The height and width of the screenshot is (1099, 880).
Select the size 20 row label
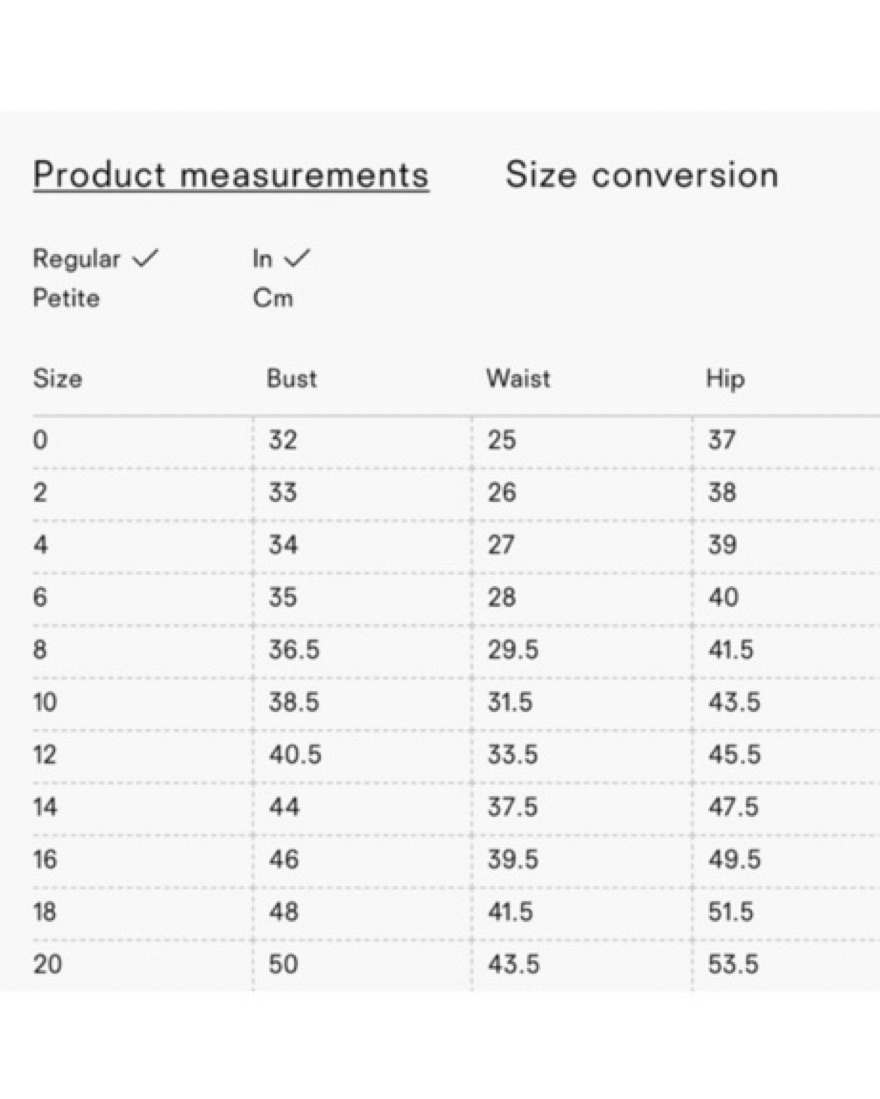coord(47,964)
